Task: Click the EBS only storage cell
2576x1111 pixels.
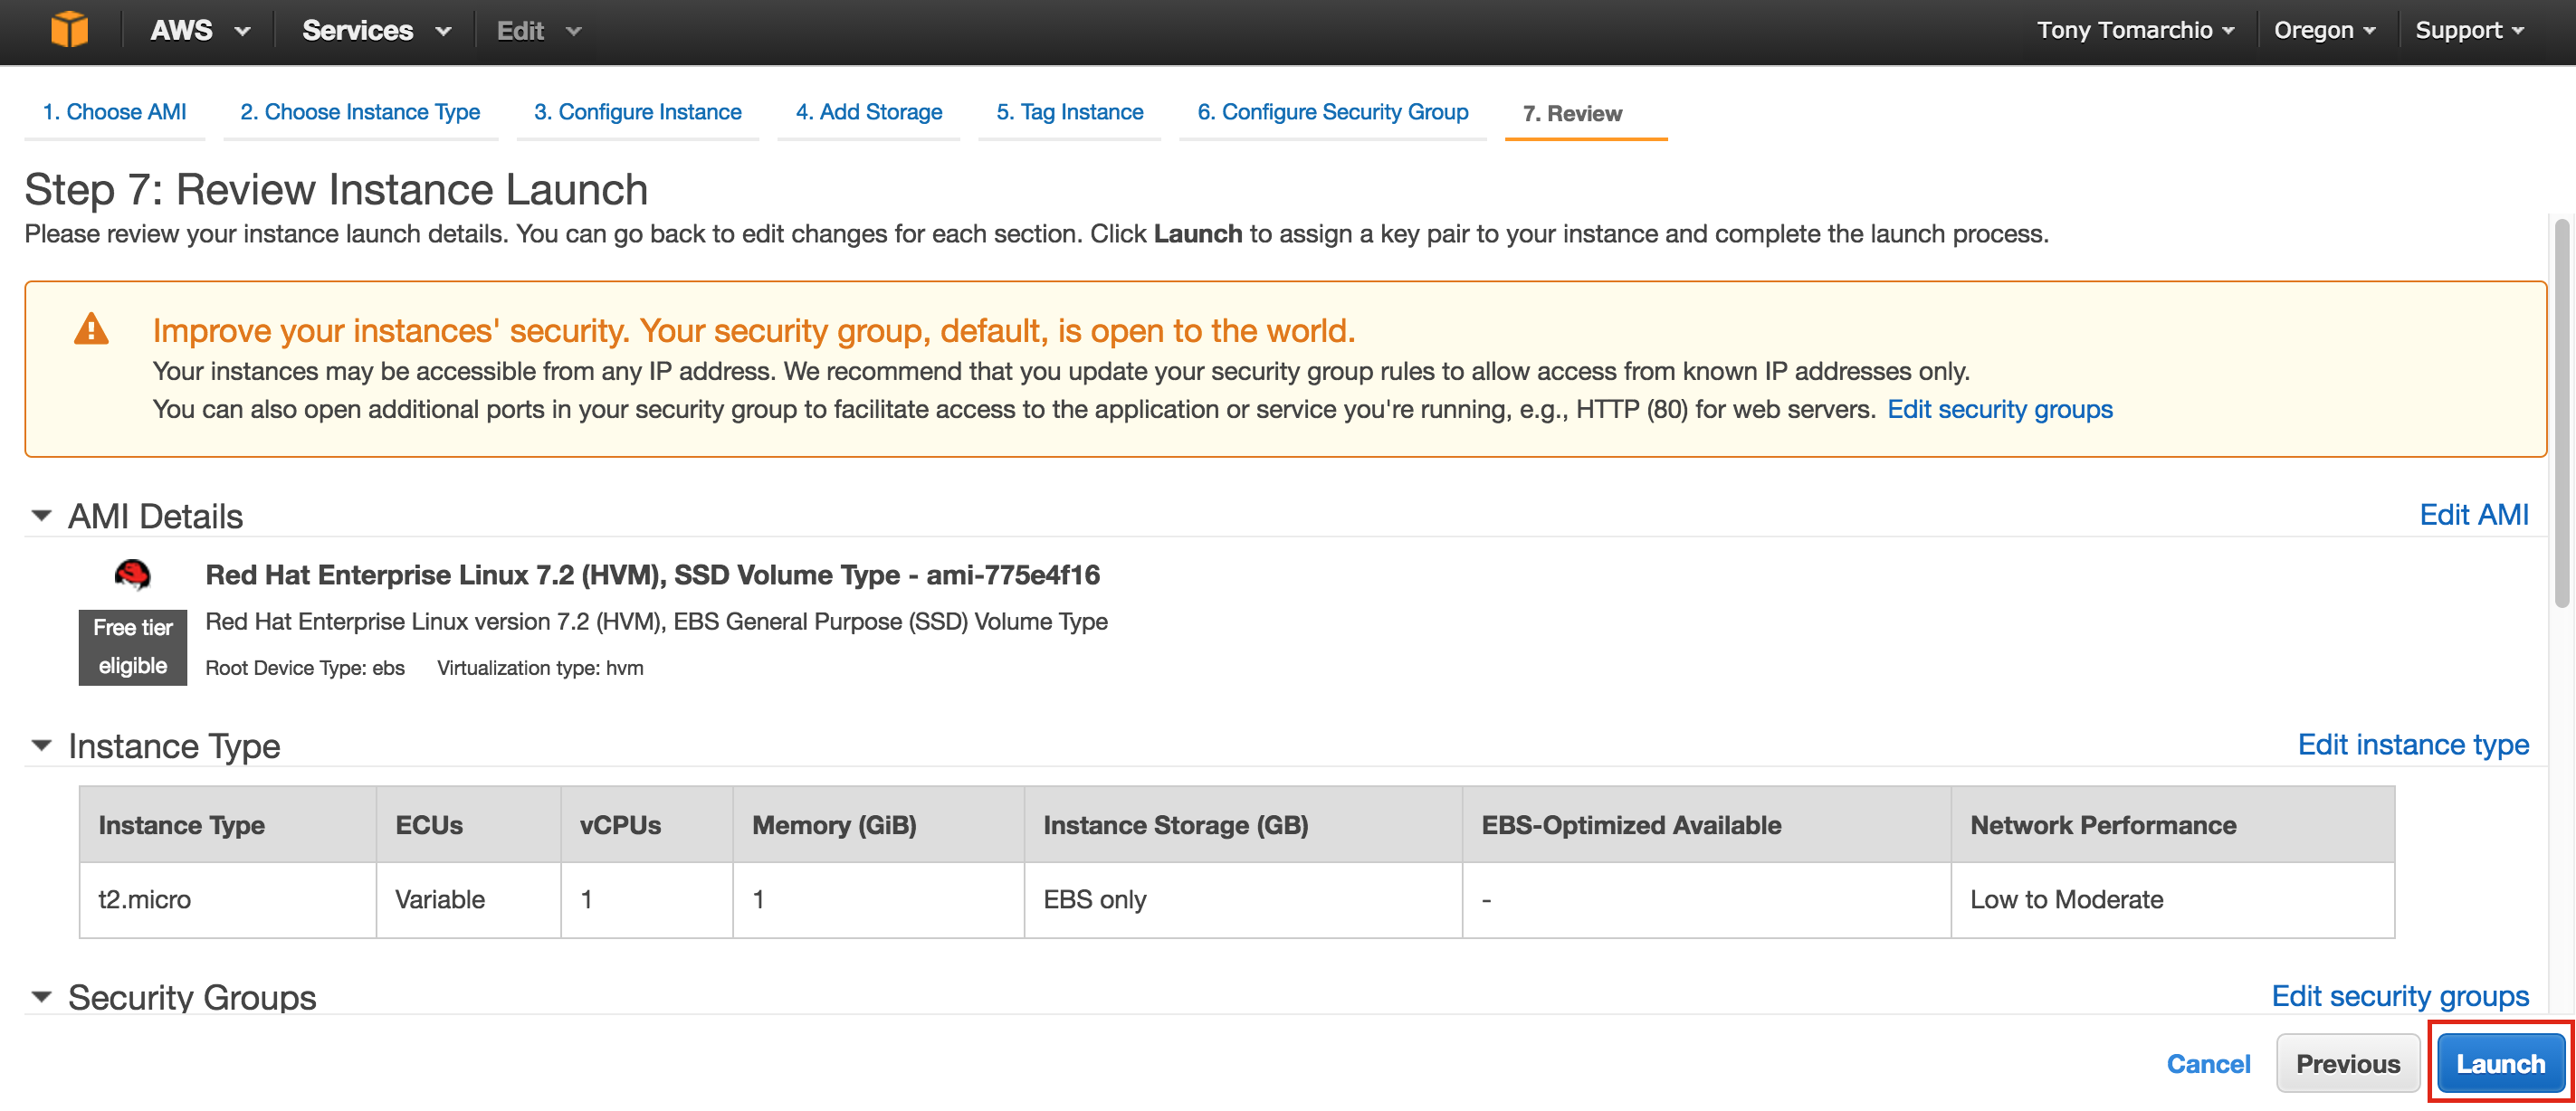Action: point(1243,900)
